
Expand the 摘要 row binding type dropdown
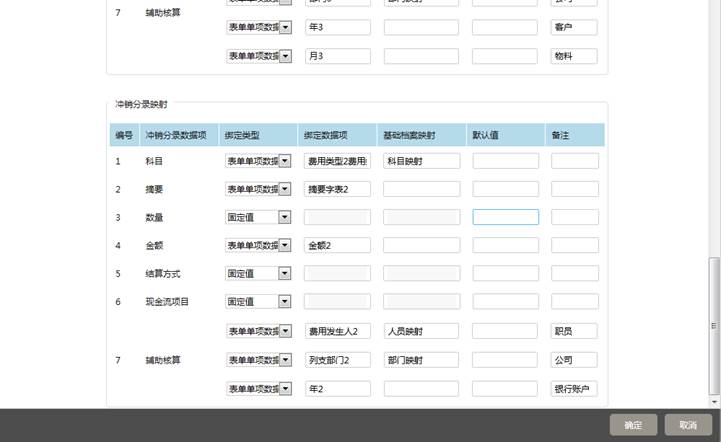click(x=284, y=189)
